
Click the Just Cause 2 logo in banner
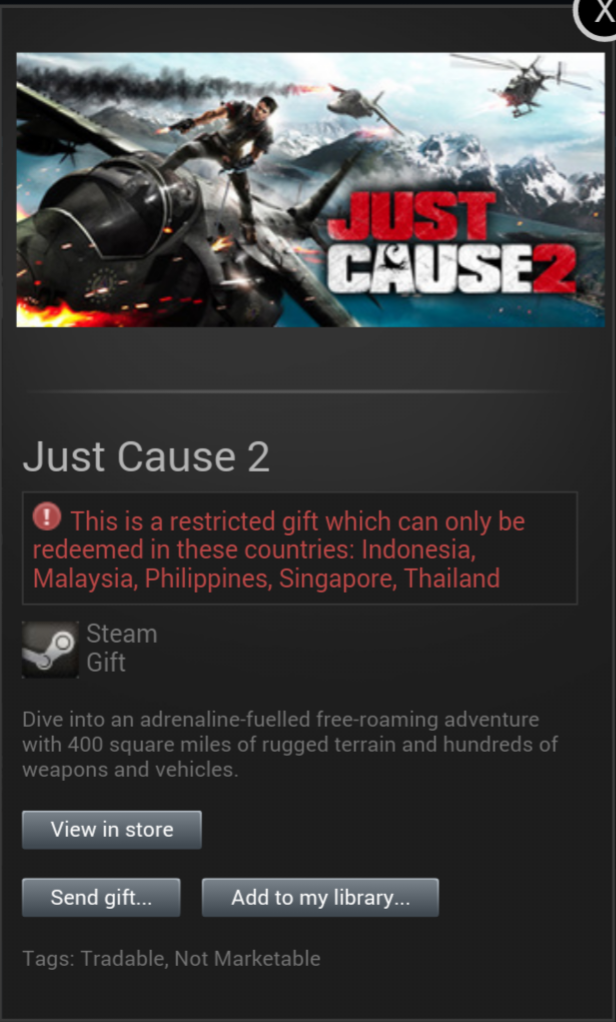(x=451, y=244)
